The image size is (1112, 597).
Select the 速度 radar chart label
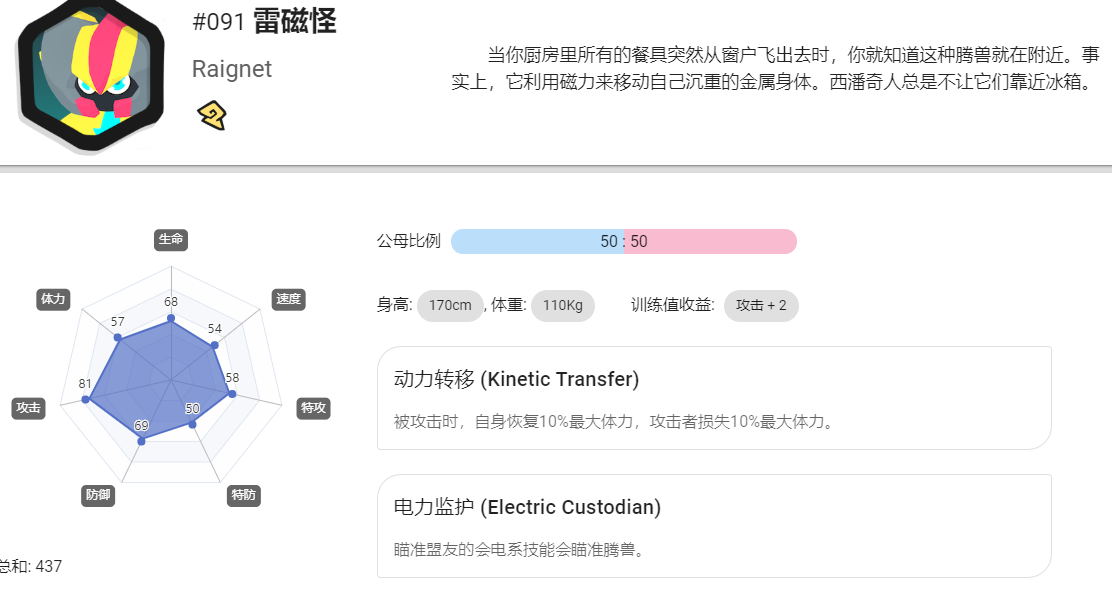click(x=289, y=299)
